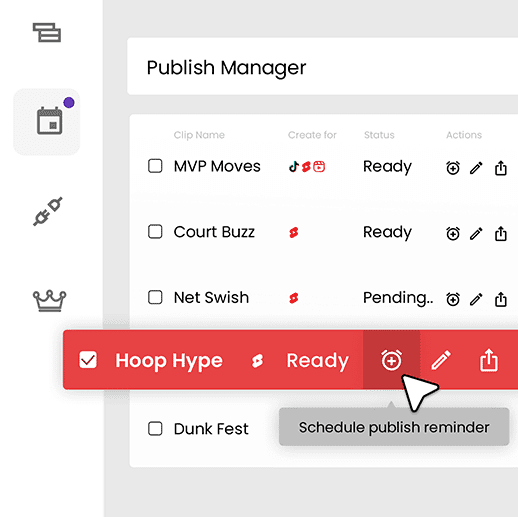The width and height of the screenshot is (518, 517).
Task: Schedule reminder alarm icon for MVP Moves
Action: (x=453, y=168)
